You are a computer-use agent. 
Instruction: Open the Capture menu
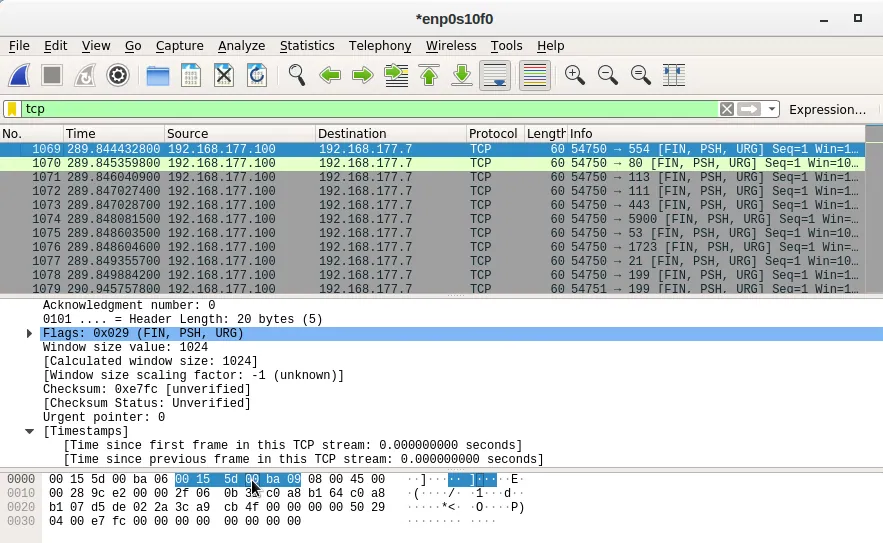[x=180, y=46]
